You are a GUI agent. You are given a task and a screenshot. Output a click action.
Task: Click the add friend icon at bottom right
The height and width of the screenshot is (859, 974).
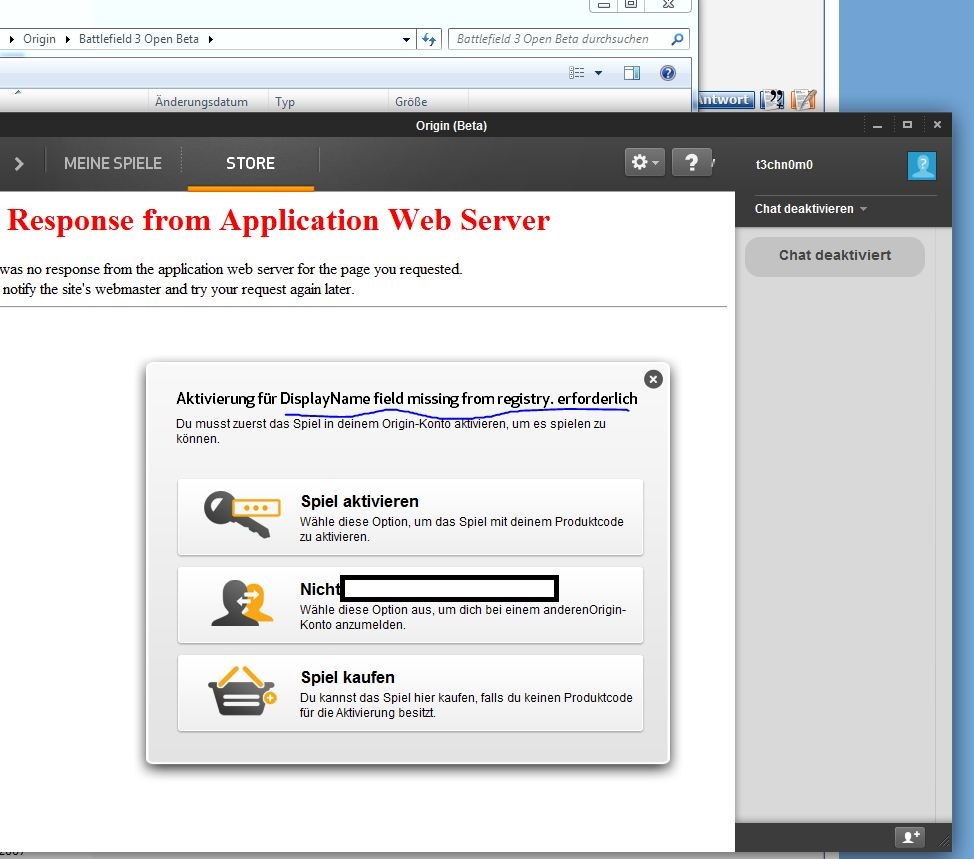coord(910,837)
